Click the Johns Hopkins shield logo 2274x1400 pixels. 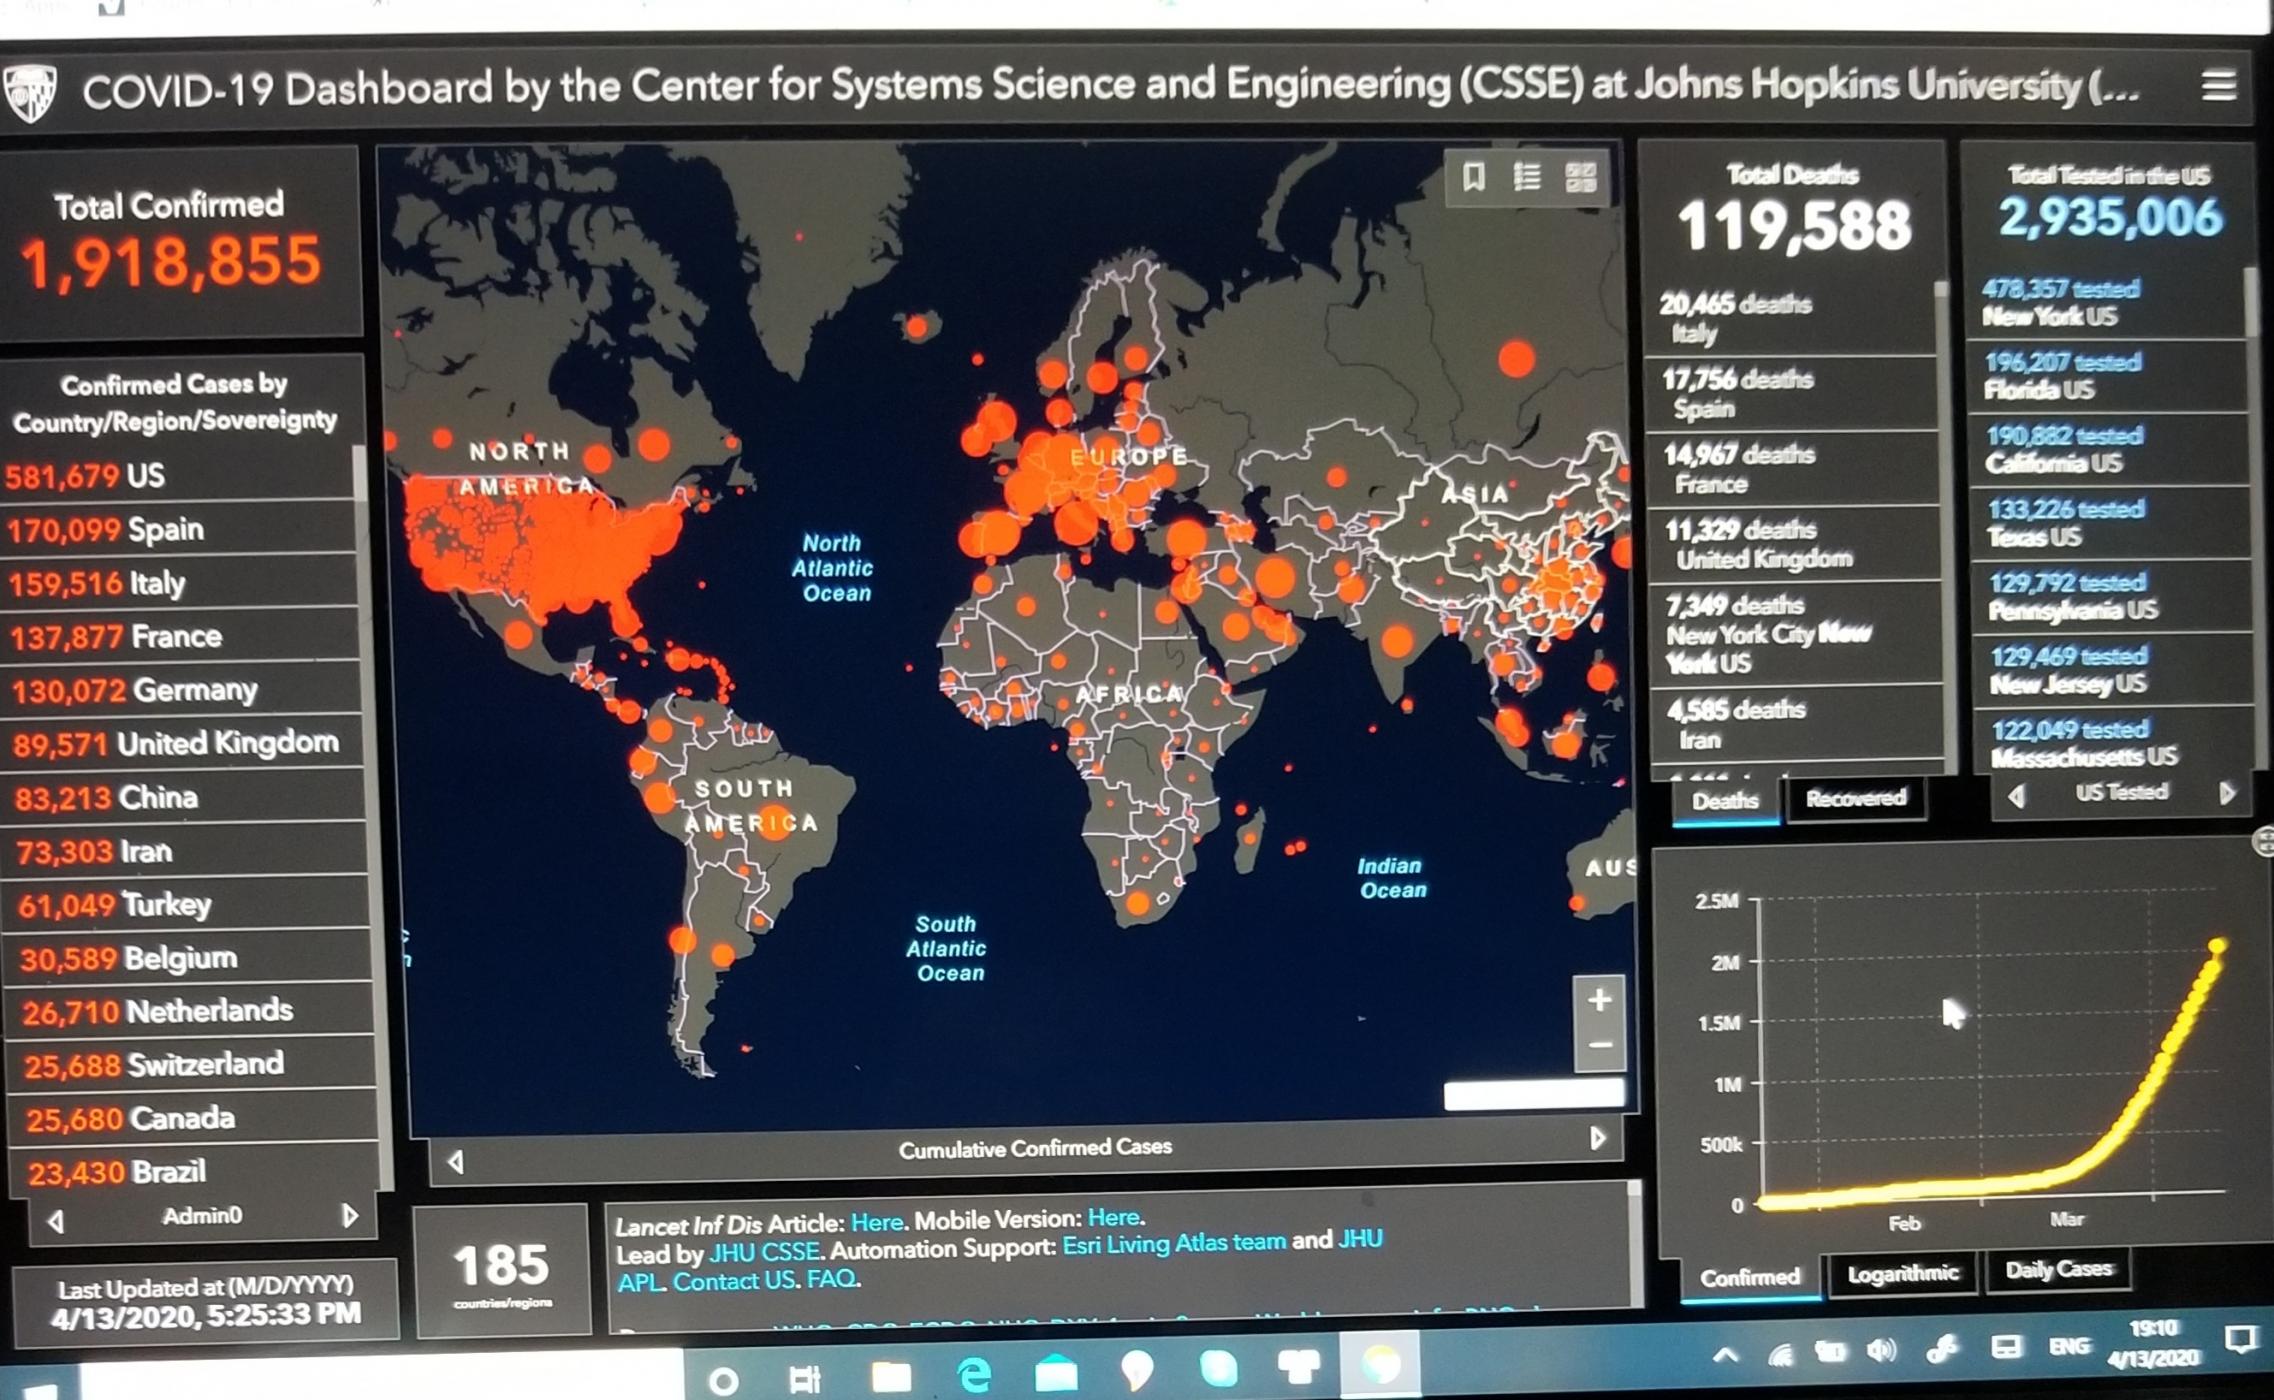(30, 93)
